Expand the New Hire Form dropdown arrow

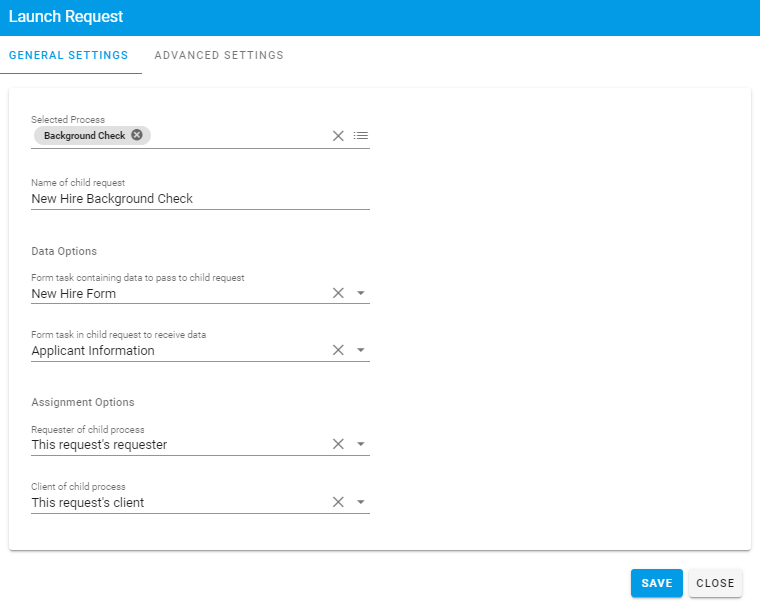click(361, 294)
